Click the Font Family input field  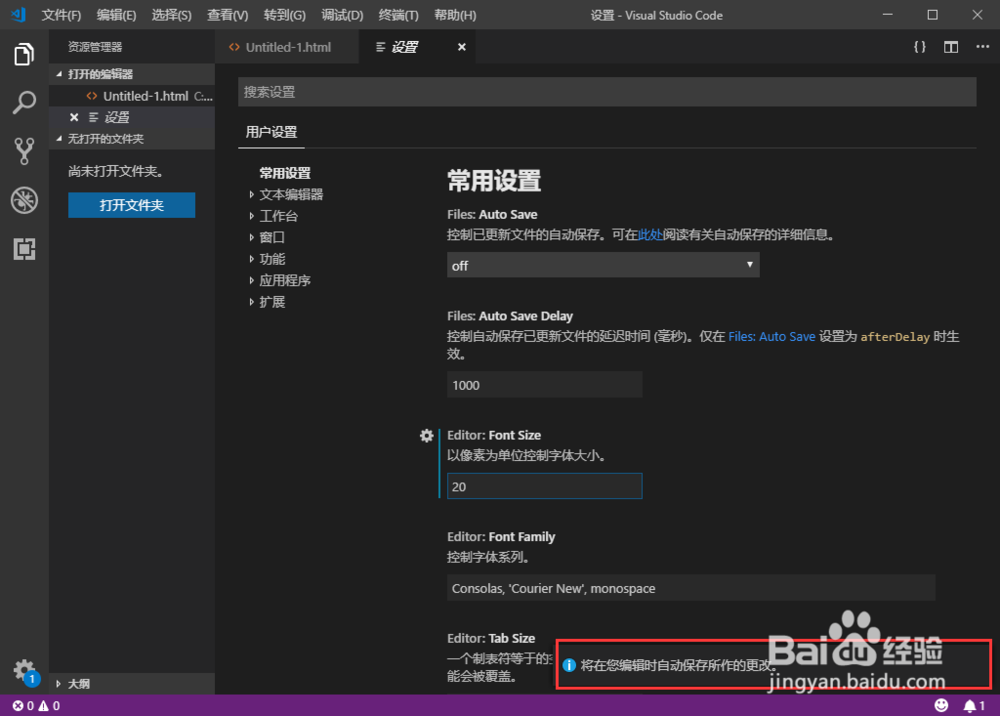[x=691, y=588]
